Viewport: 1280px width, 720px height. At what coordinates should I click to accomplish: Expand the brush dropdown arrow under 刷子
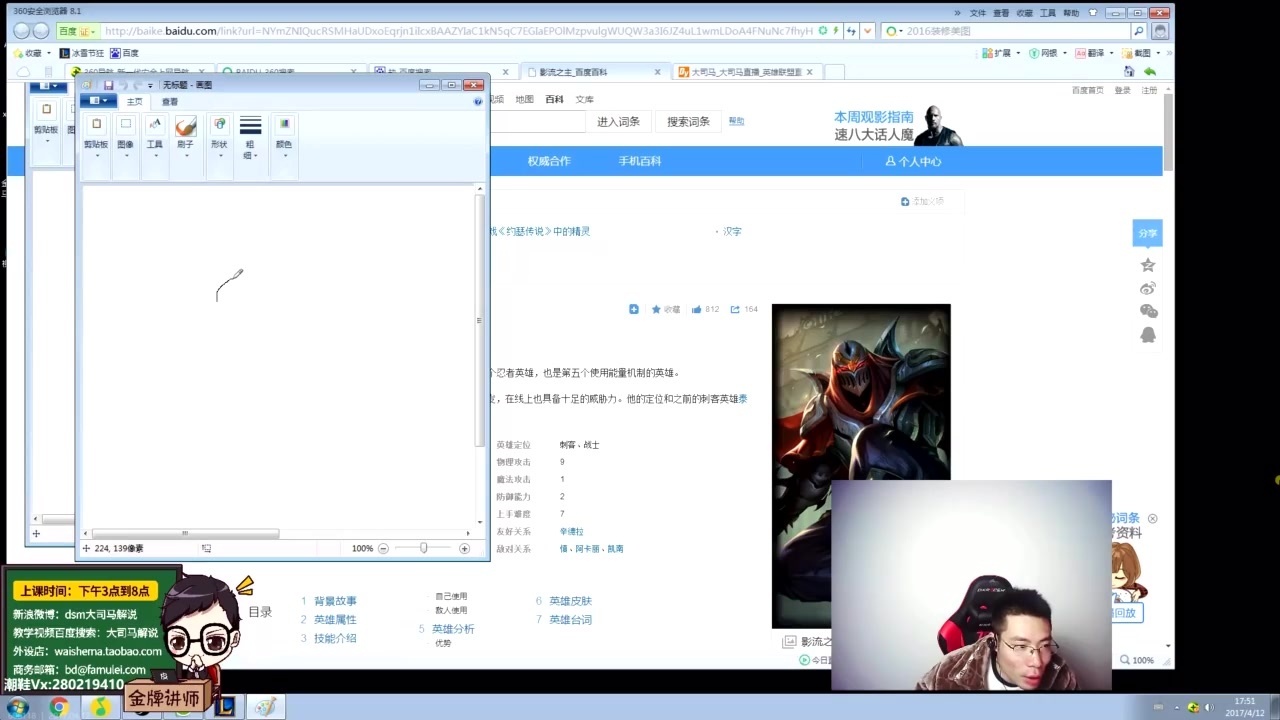pyautogui.click(x=185, y=155)
